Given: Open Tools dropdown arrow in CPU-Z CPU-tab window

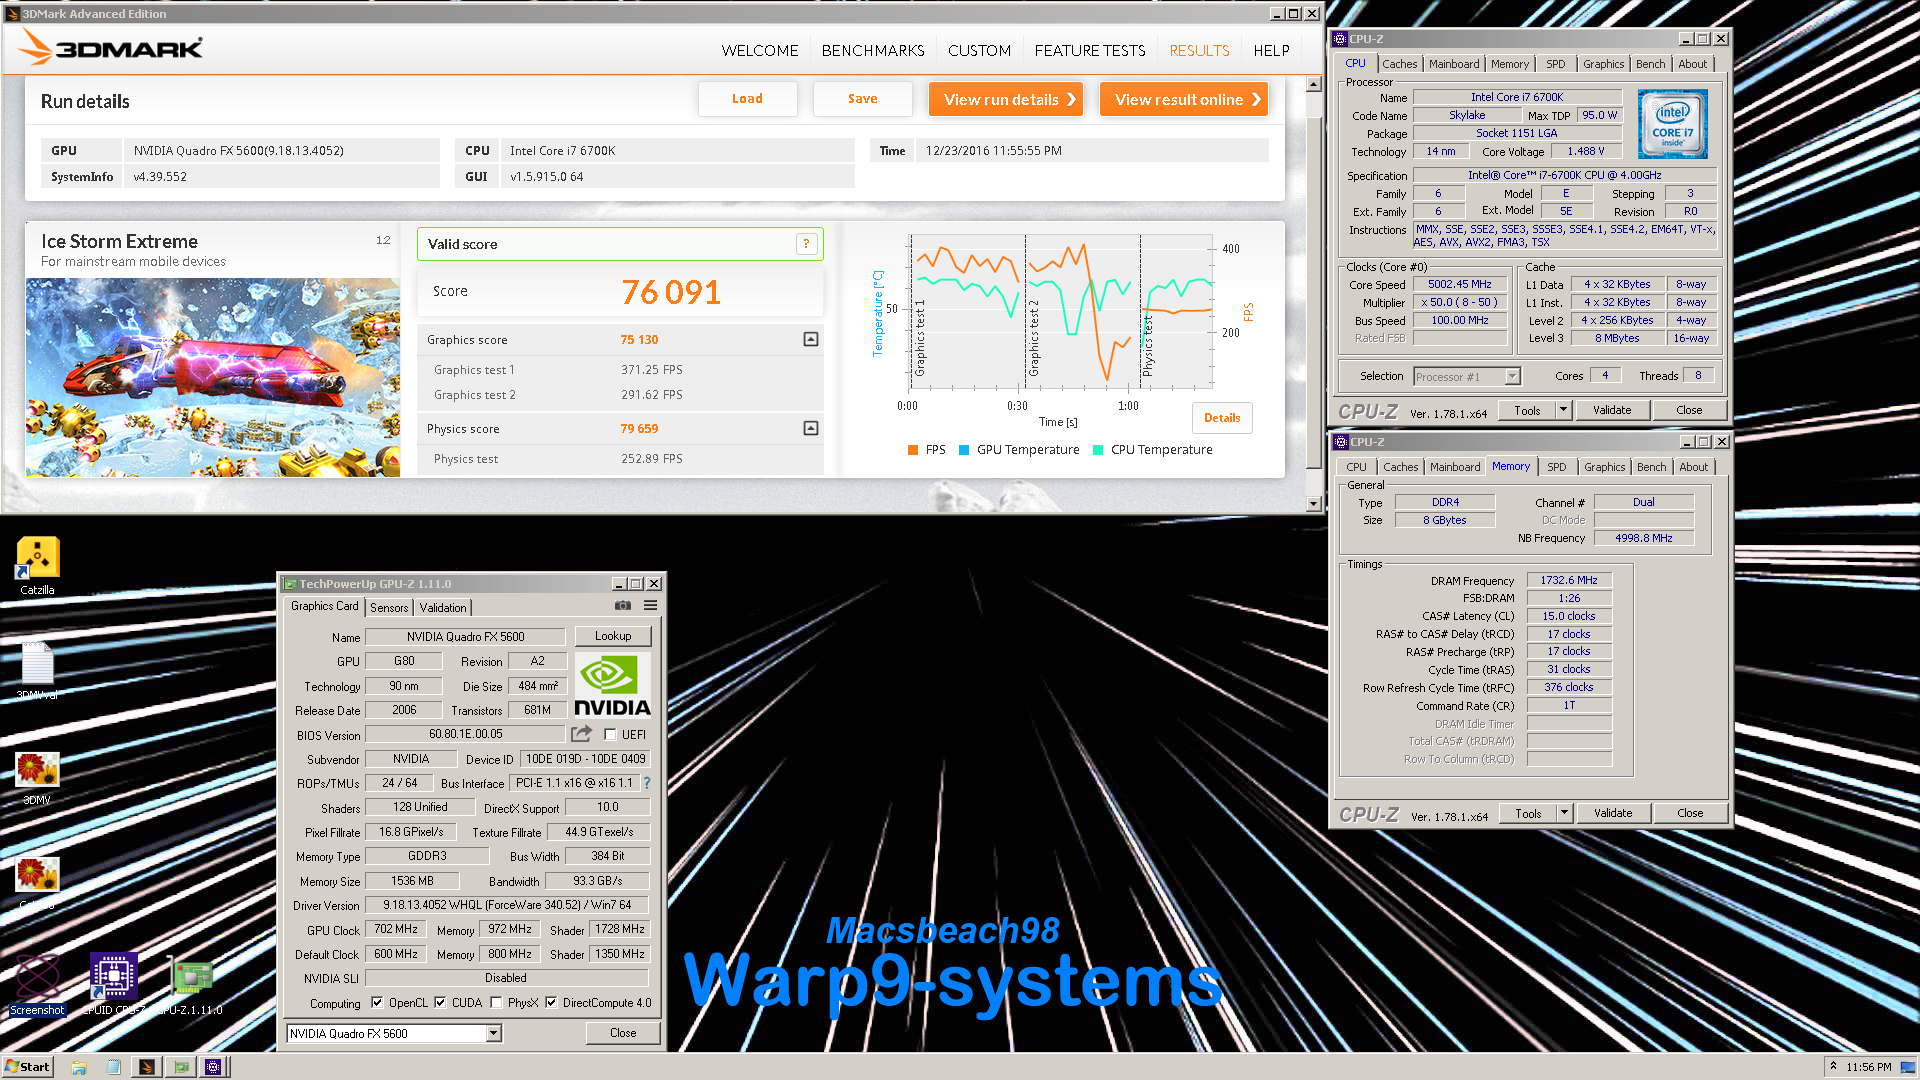Looking at the screenshot, I should coord(1563,410).
